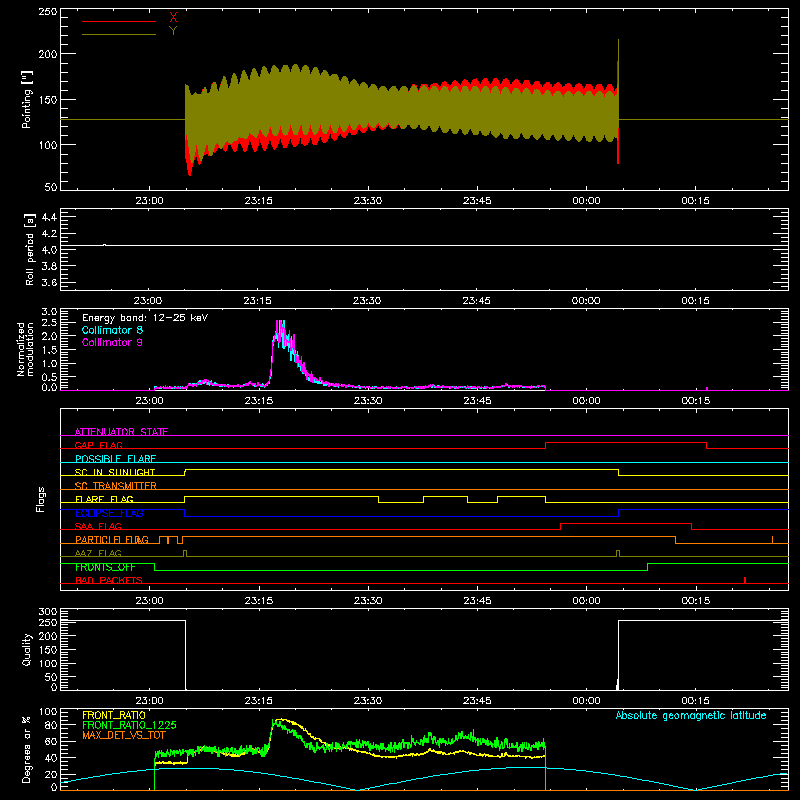Click the Roll period axis title
800x800 pixels.
(x=30, y=249)
